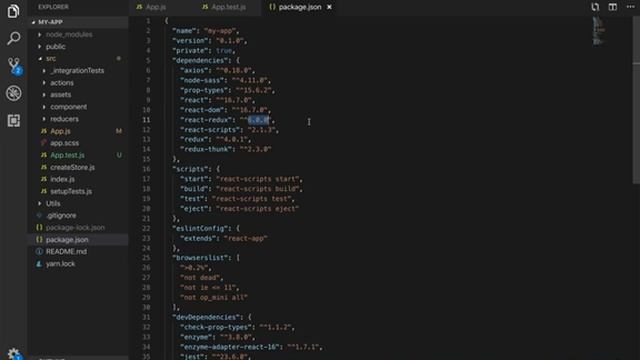Close the package.json tab

click(x=329, y=7)
